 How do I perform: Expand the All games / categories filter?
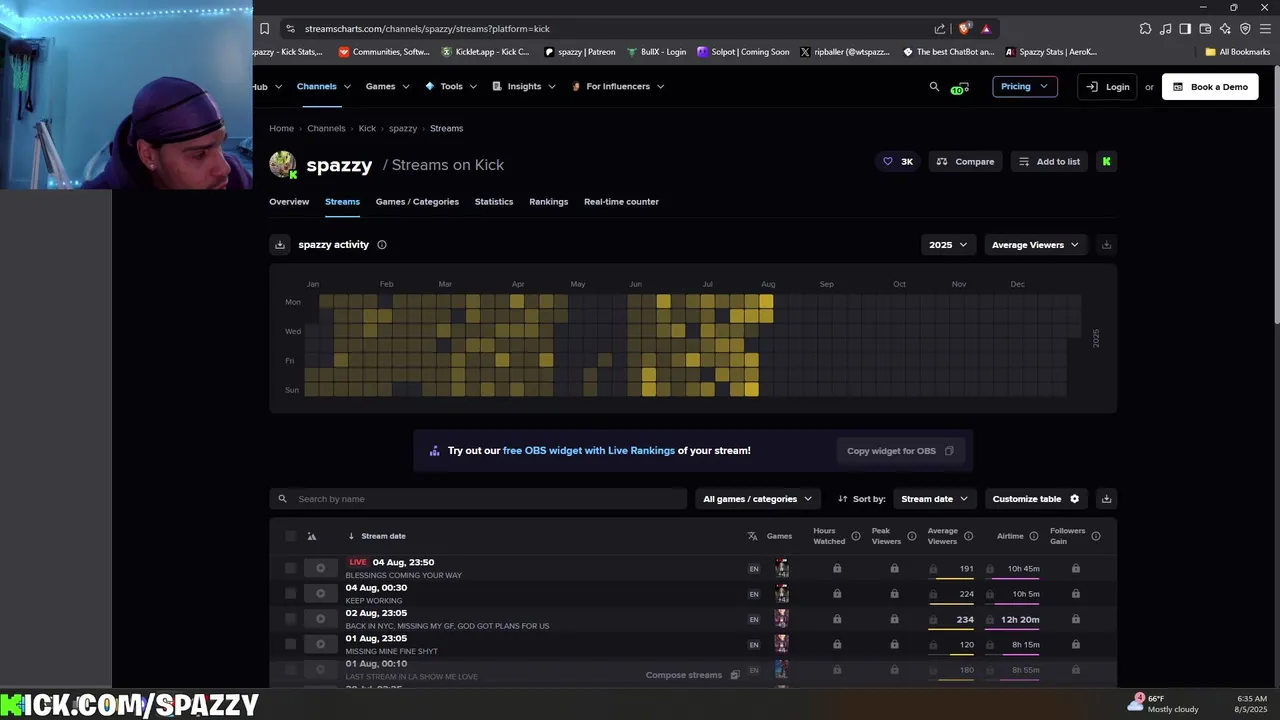757,499
